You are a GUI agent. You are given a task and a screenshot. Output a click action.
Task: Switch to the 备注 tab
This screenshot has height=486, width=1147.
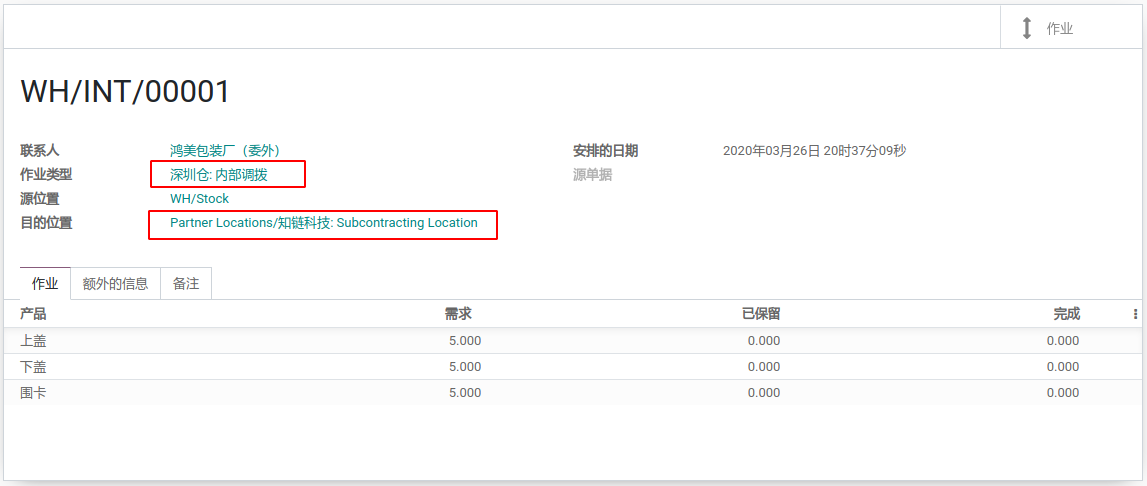coord(186,284)
